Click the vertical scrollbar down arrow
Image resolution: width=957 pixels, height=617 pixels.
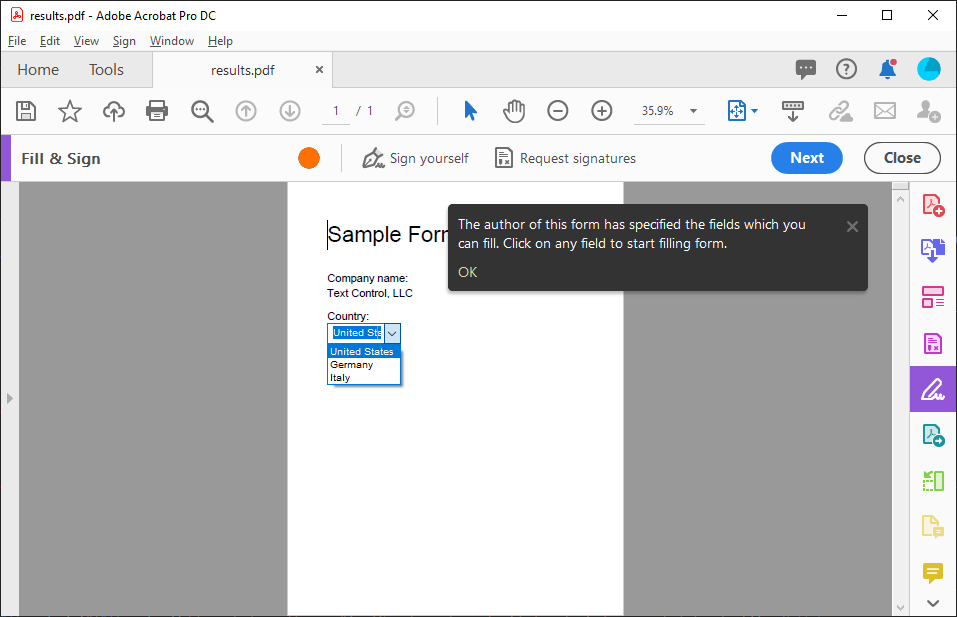coord(900,608)
